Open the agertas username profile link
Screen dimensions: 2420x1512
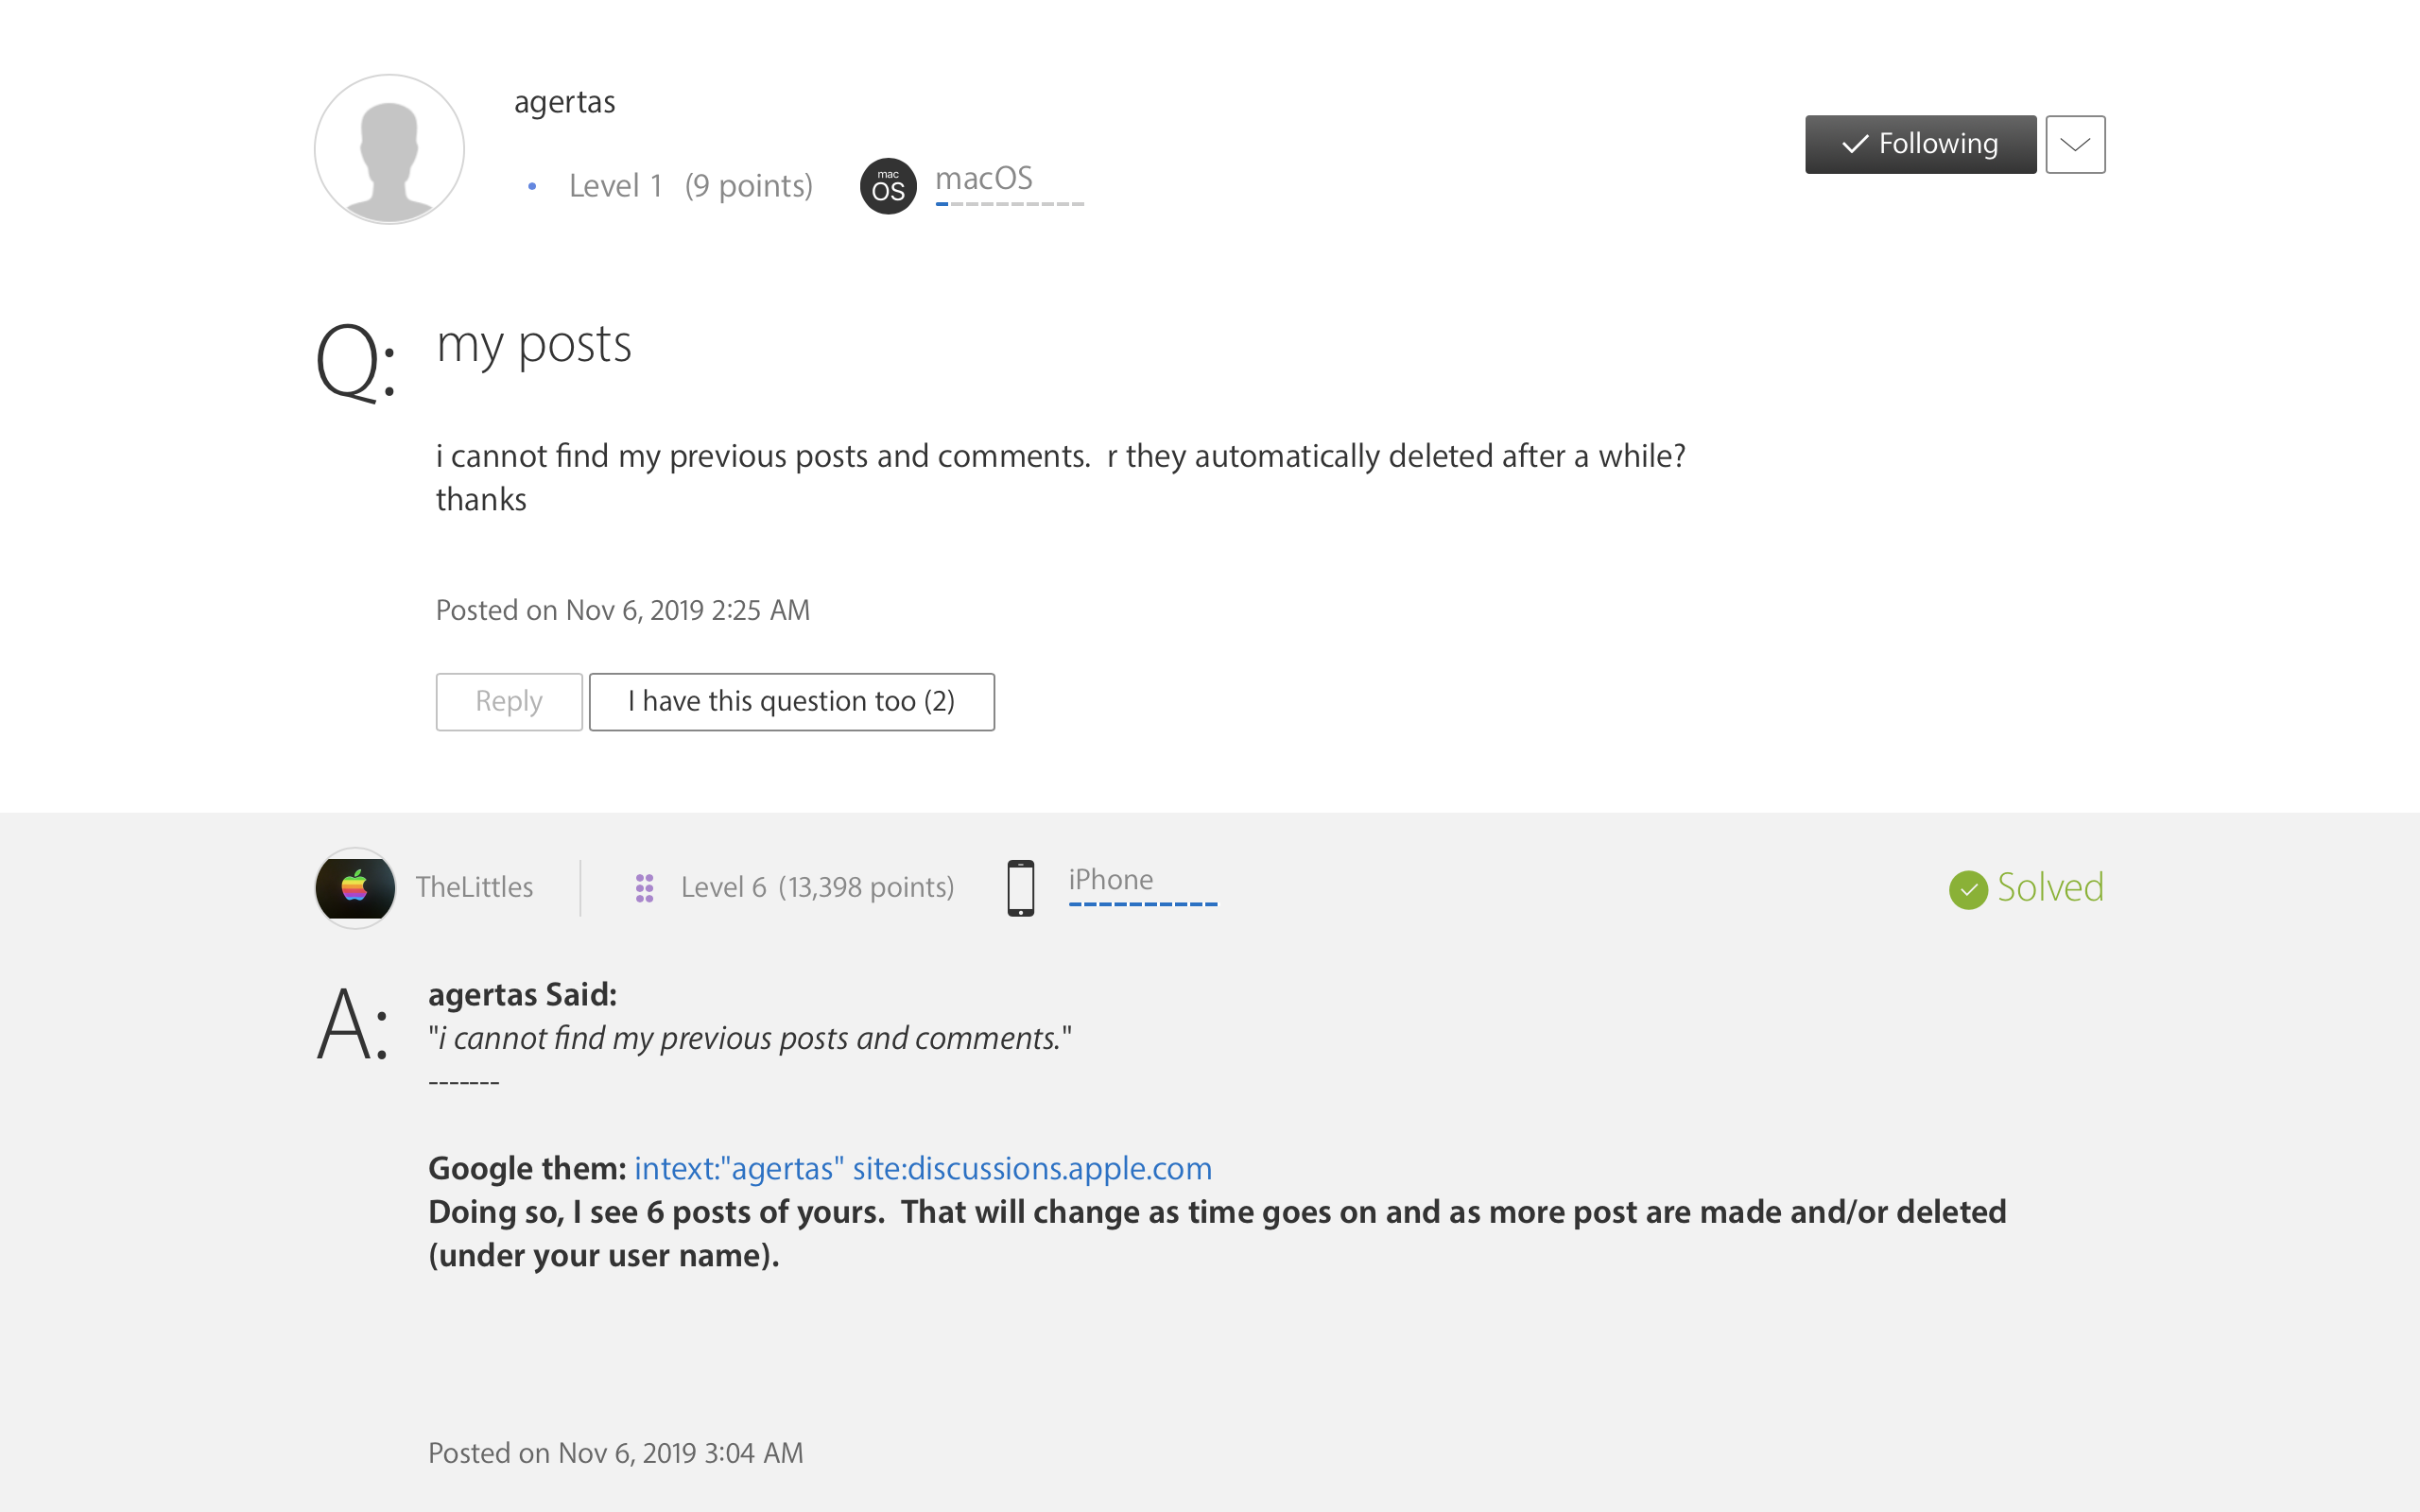[x=564, y=102]
